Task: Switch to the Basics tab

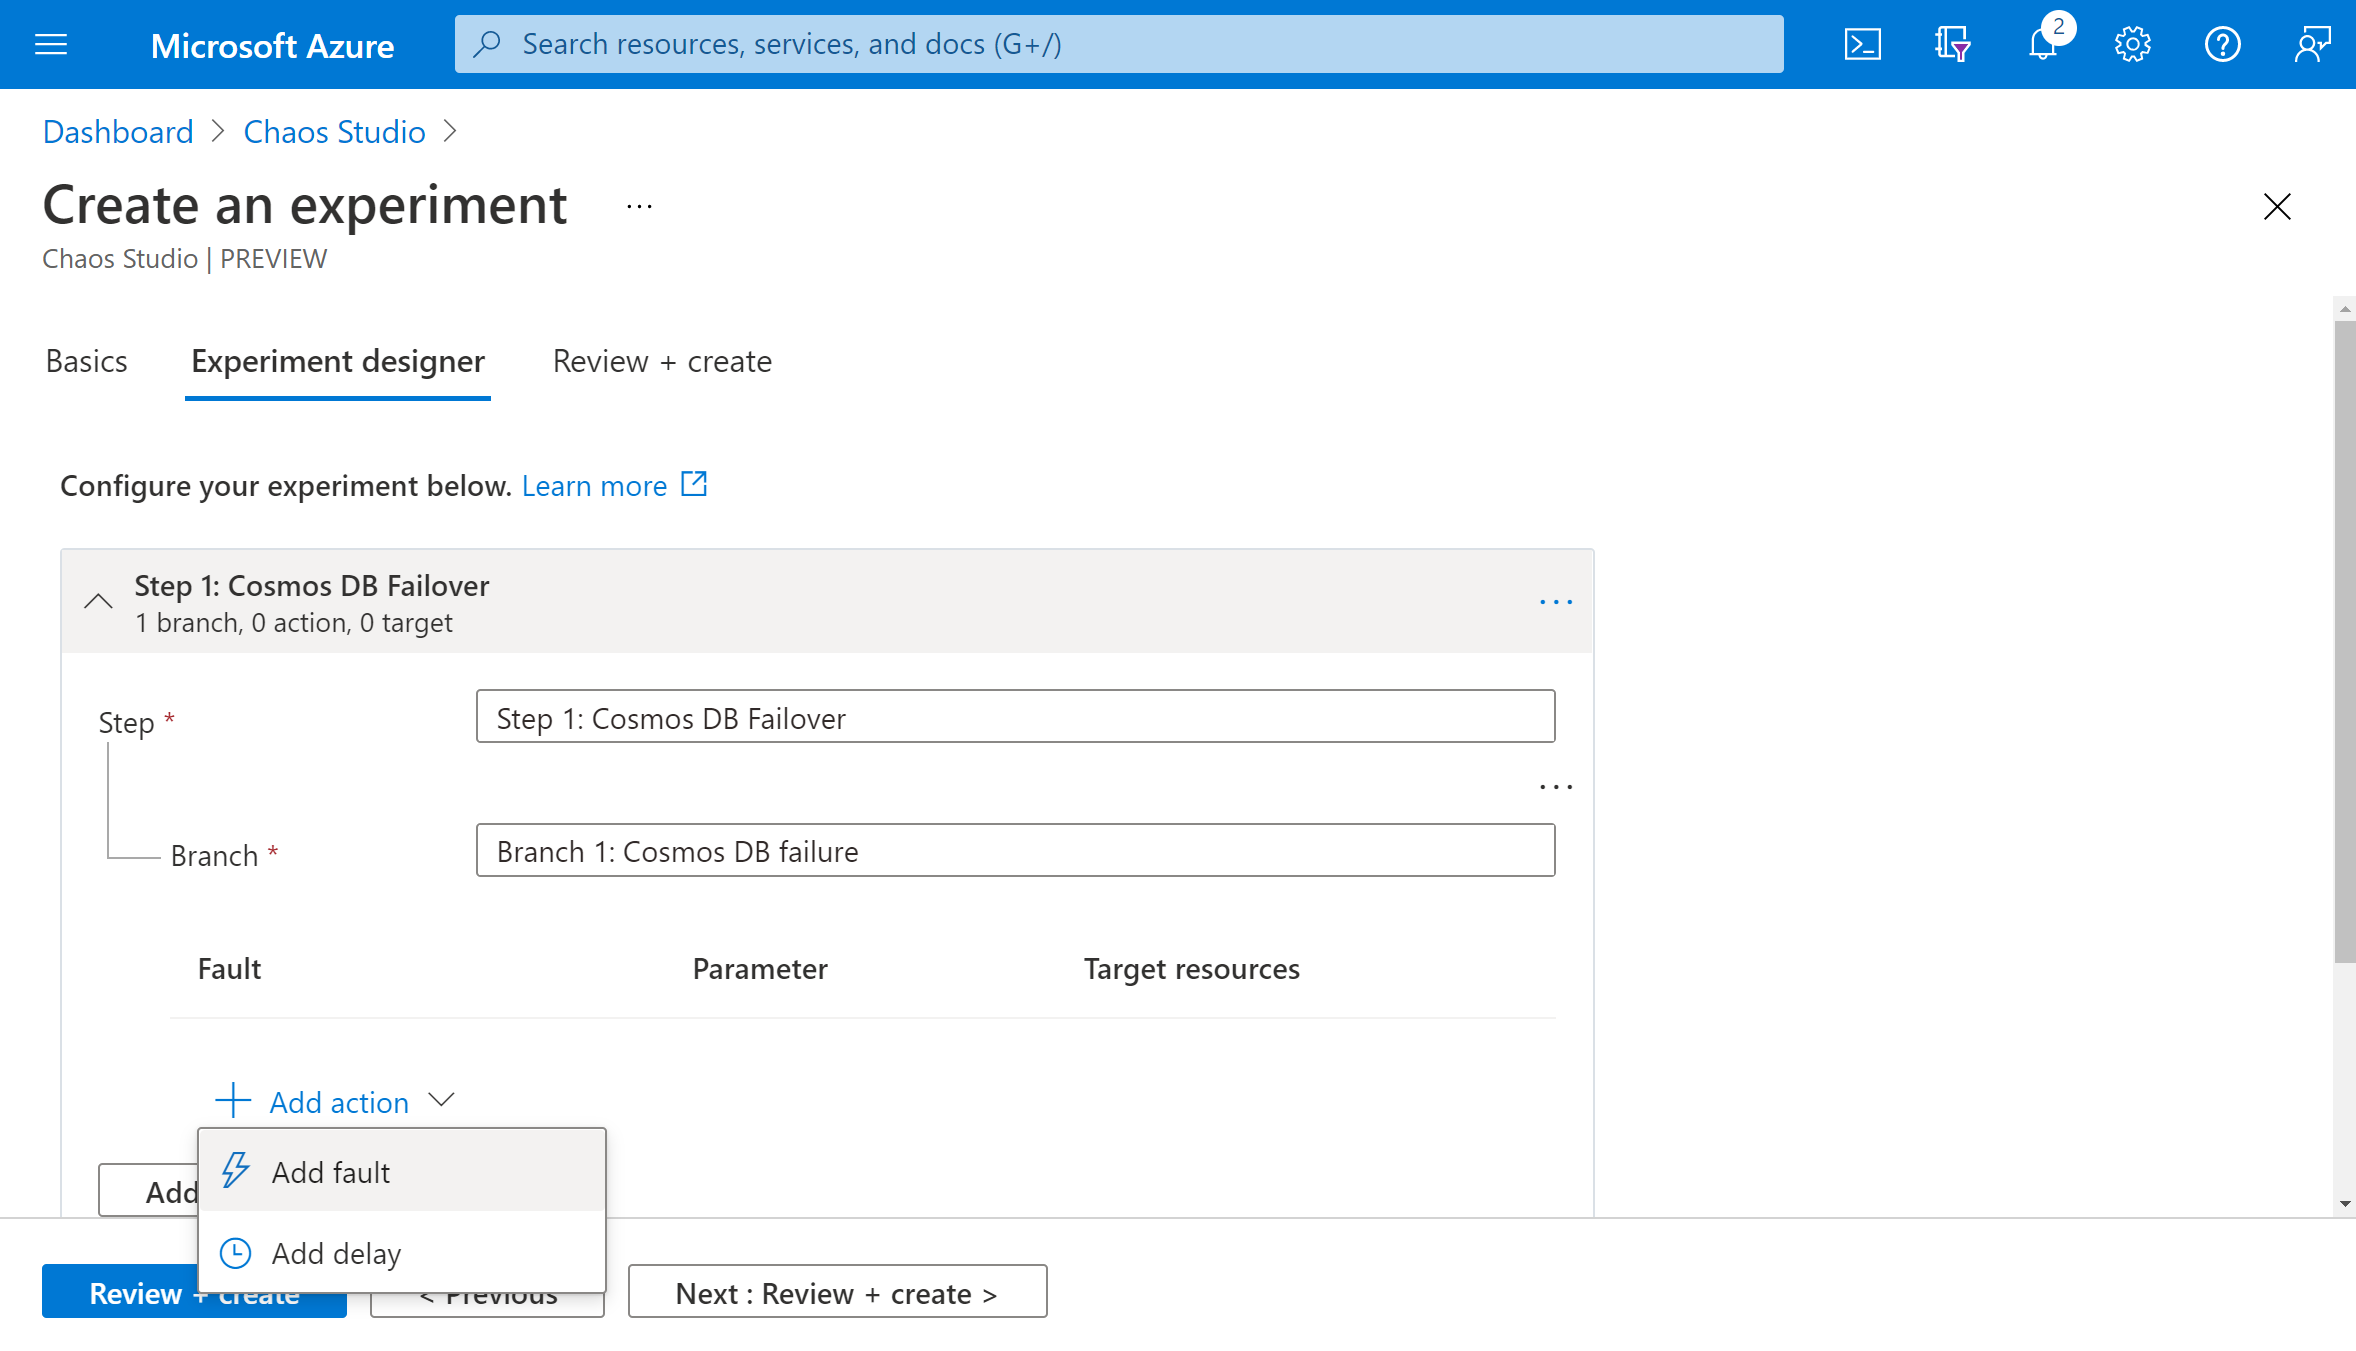Action: pyautogui.click(x=86, y=359)
